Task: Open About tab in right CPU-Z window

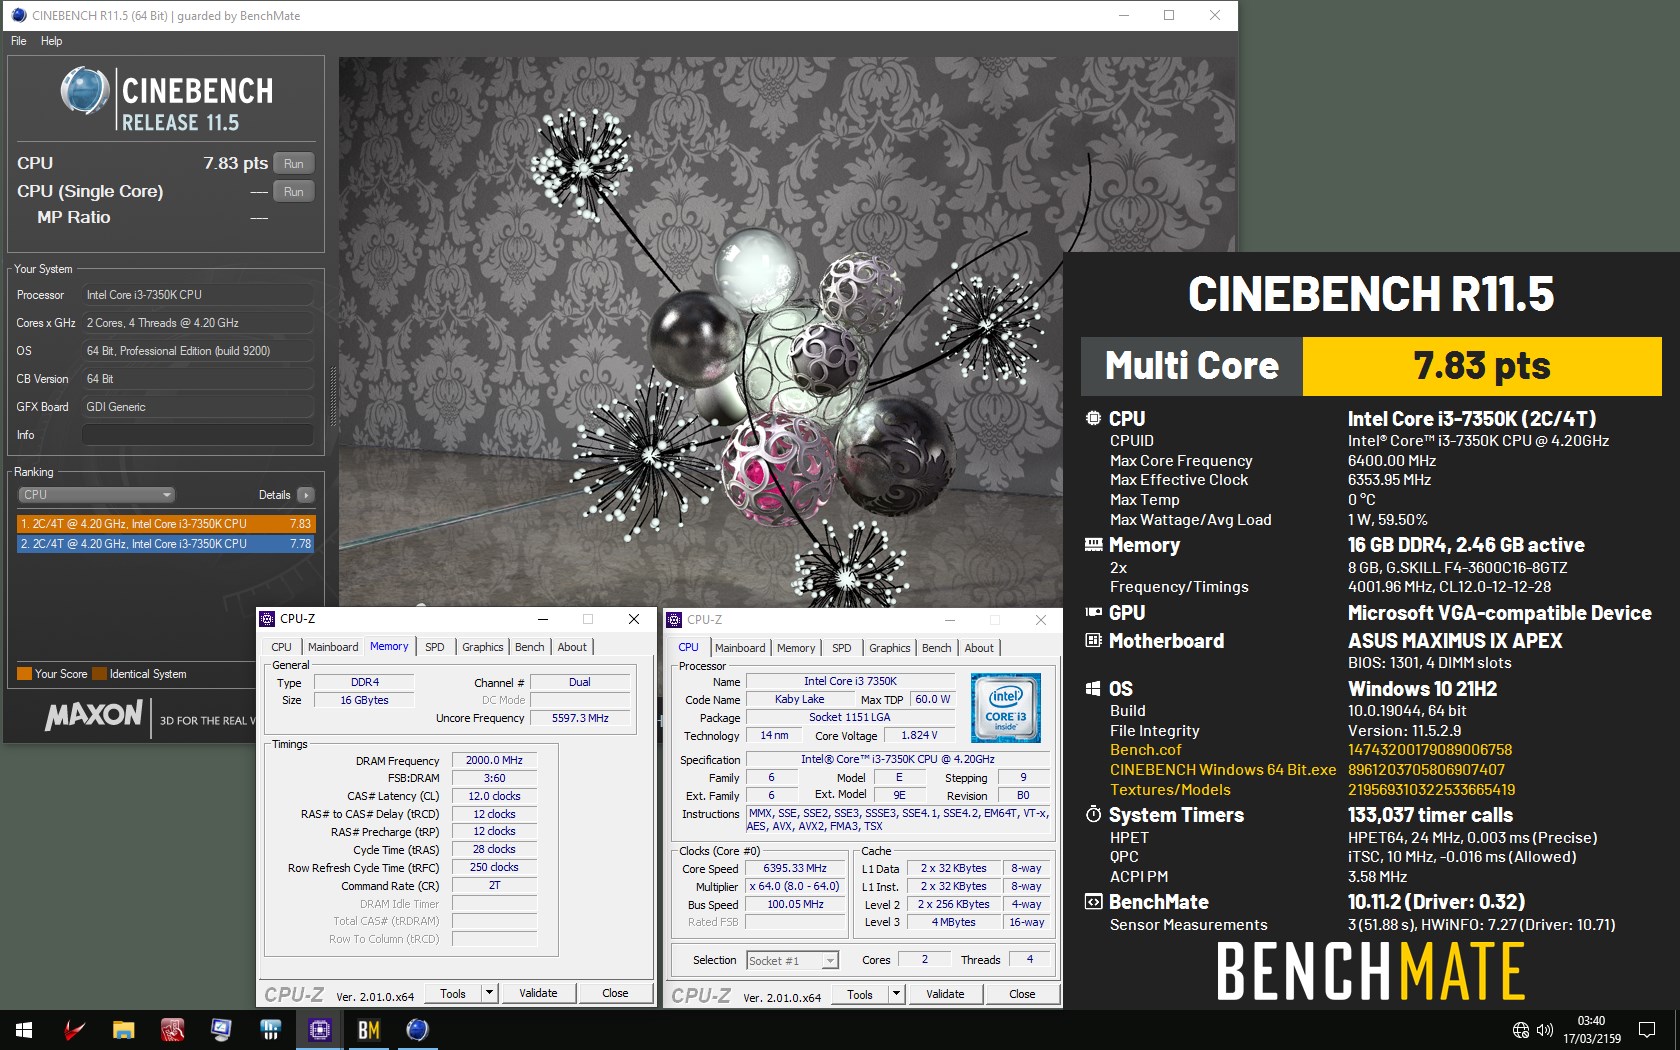Action: point(979,648)
